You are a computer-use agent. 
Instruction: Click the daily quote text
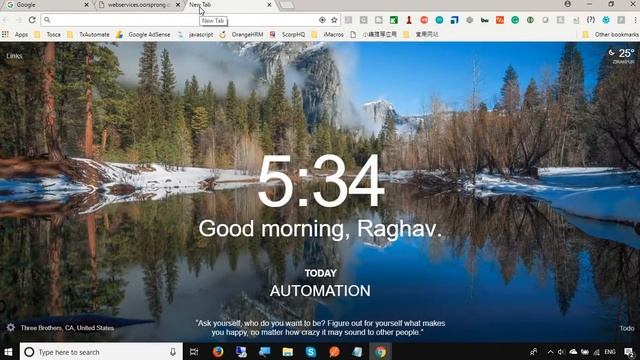(320, 328)
